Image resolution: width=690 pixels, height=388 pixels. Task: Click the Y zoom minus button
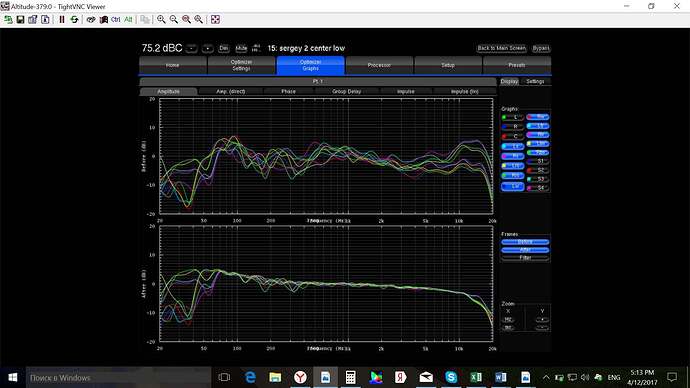(542, 328)
